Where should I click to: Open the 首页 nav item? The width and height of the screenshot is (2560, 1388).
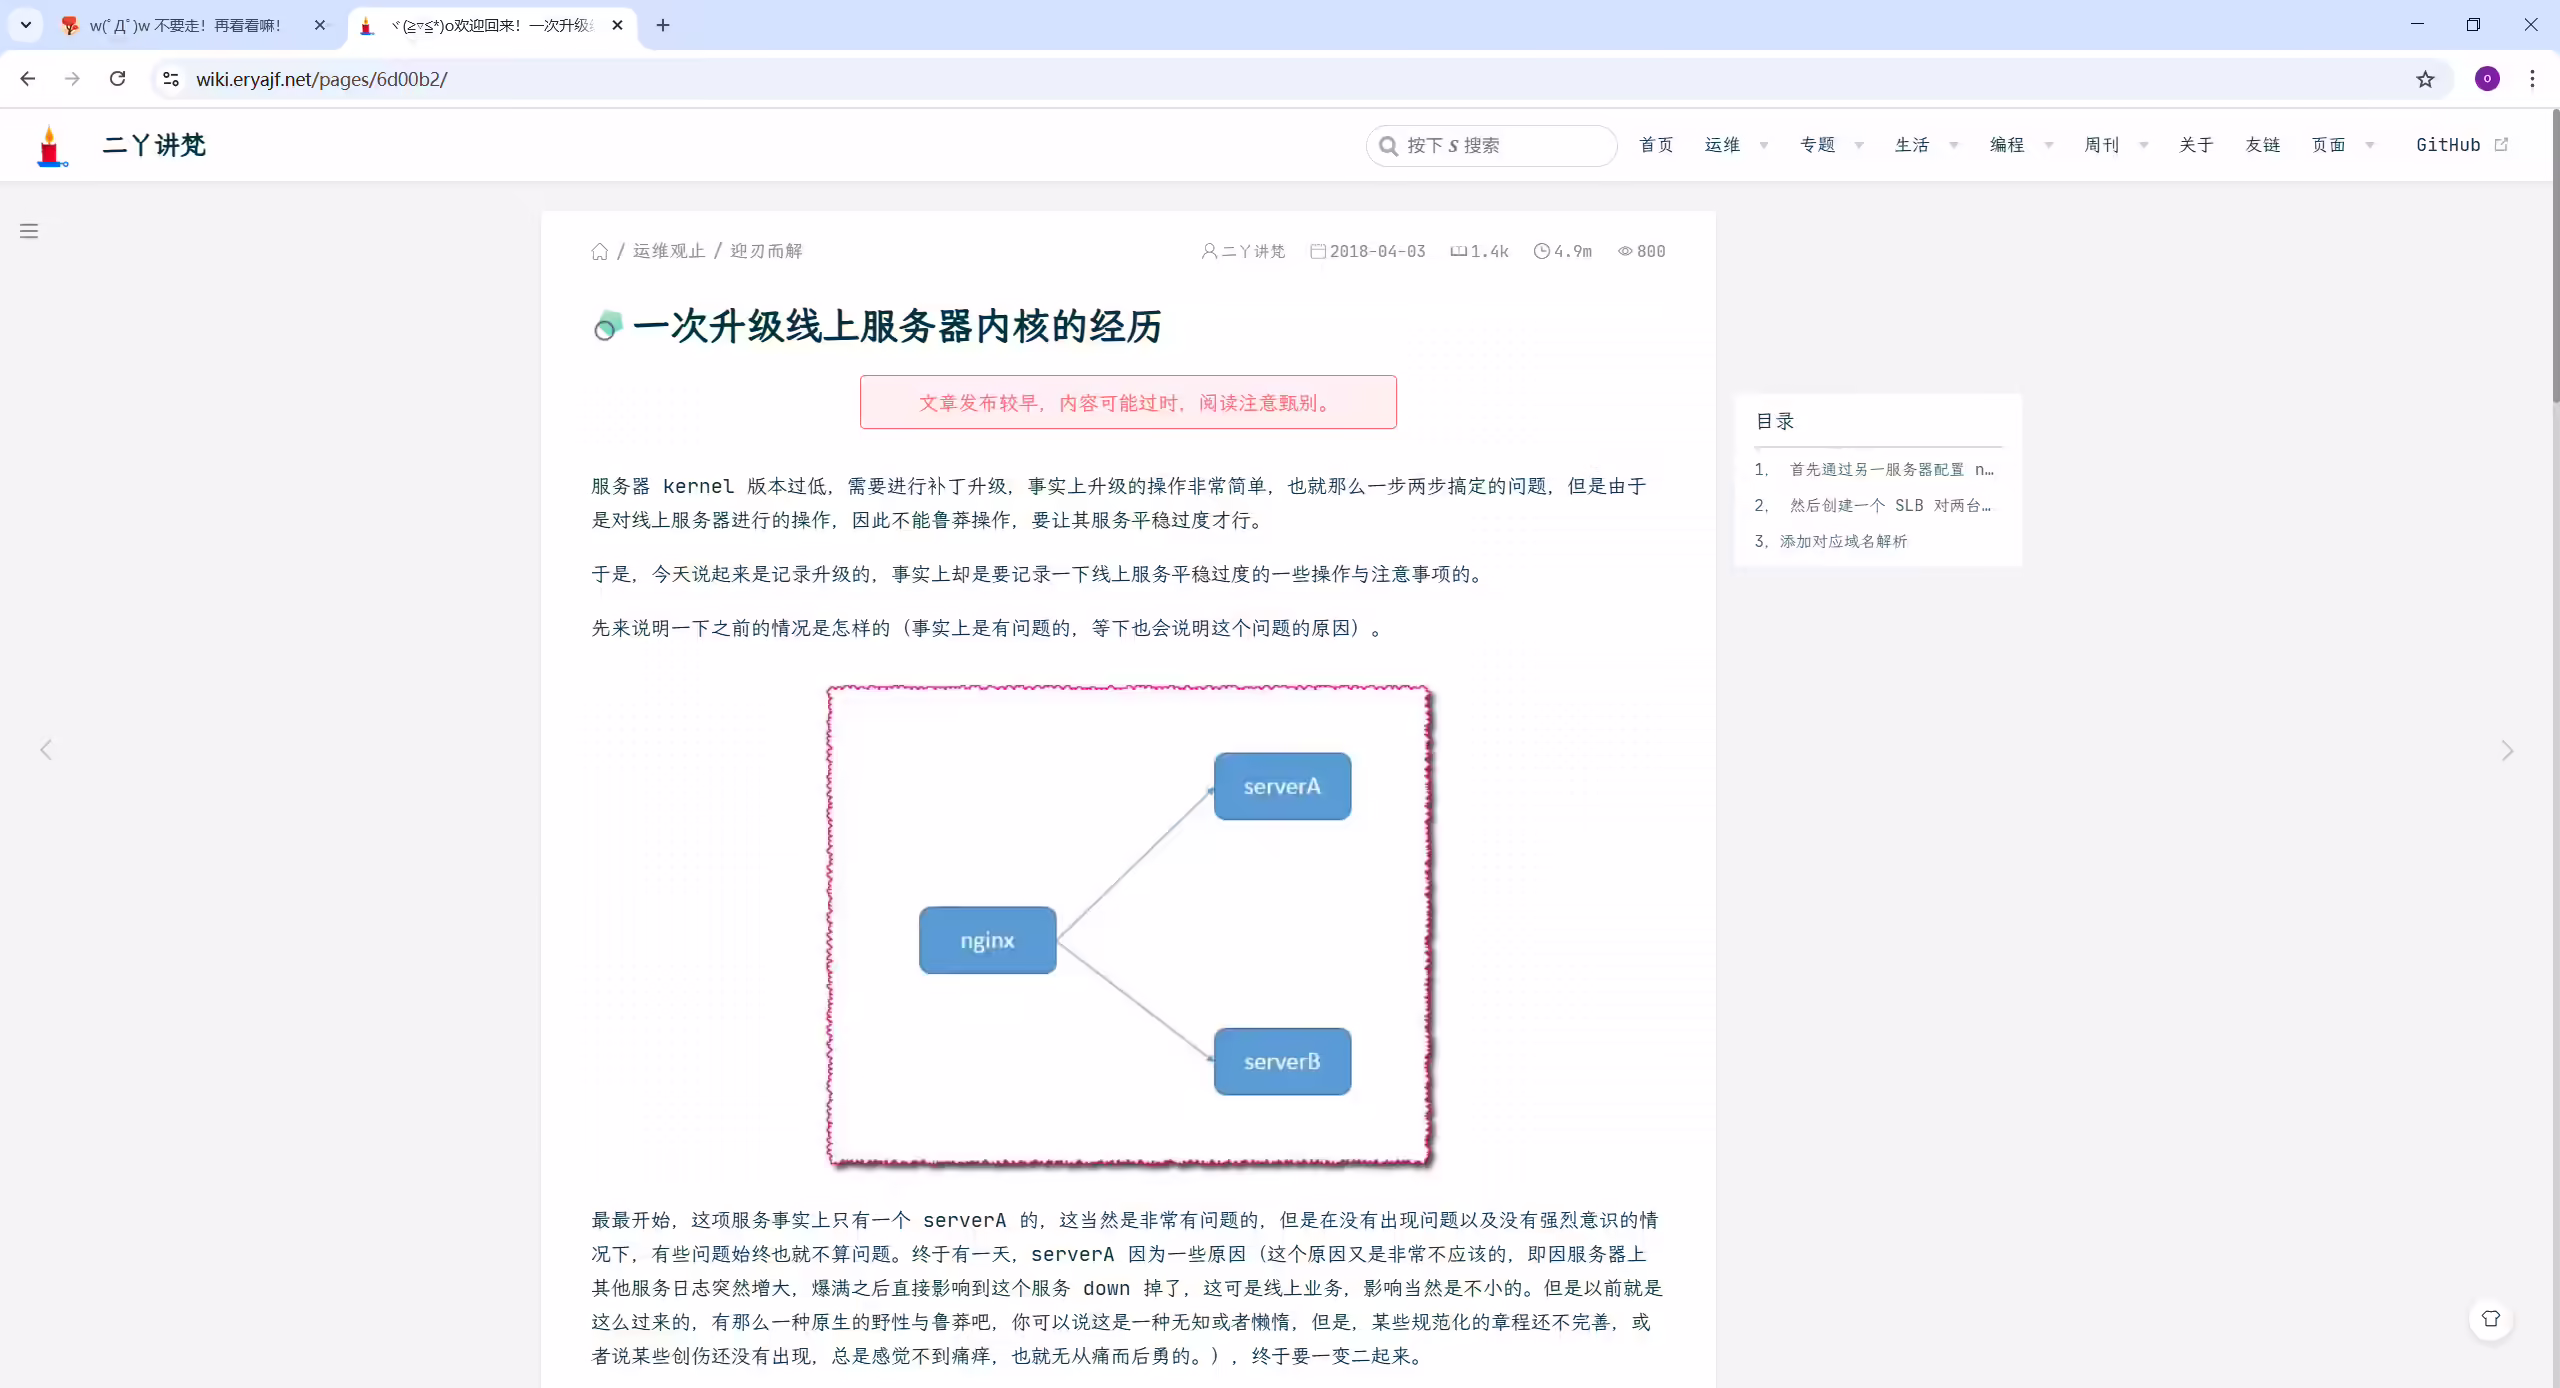coord(1656,145)
